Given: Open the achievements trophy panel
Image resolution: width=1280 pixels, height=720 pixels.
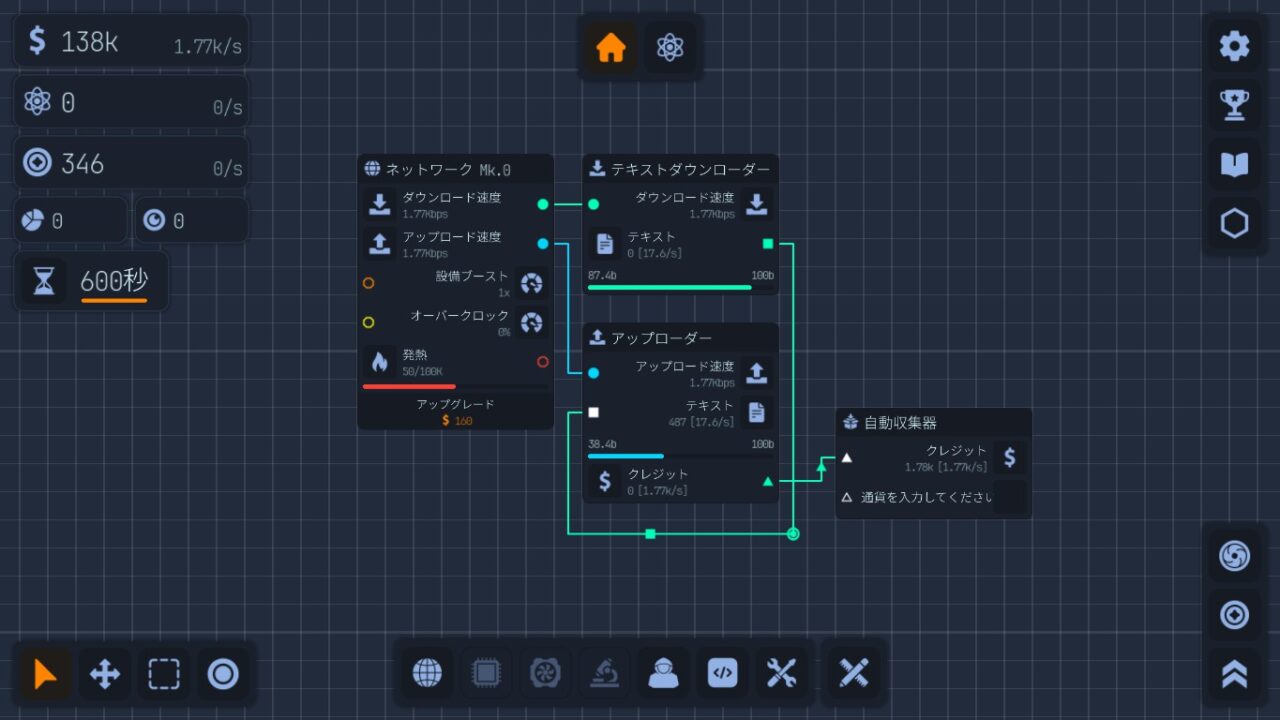Looking at the screenshot, I should pyautogui.click(x=1234, y=105).
